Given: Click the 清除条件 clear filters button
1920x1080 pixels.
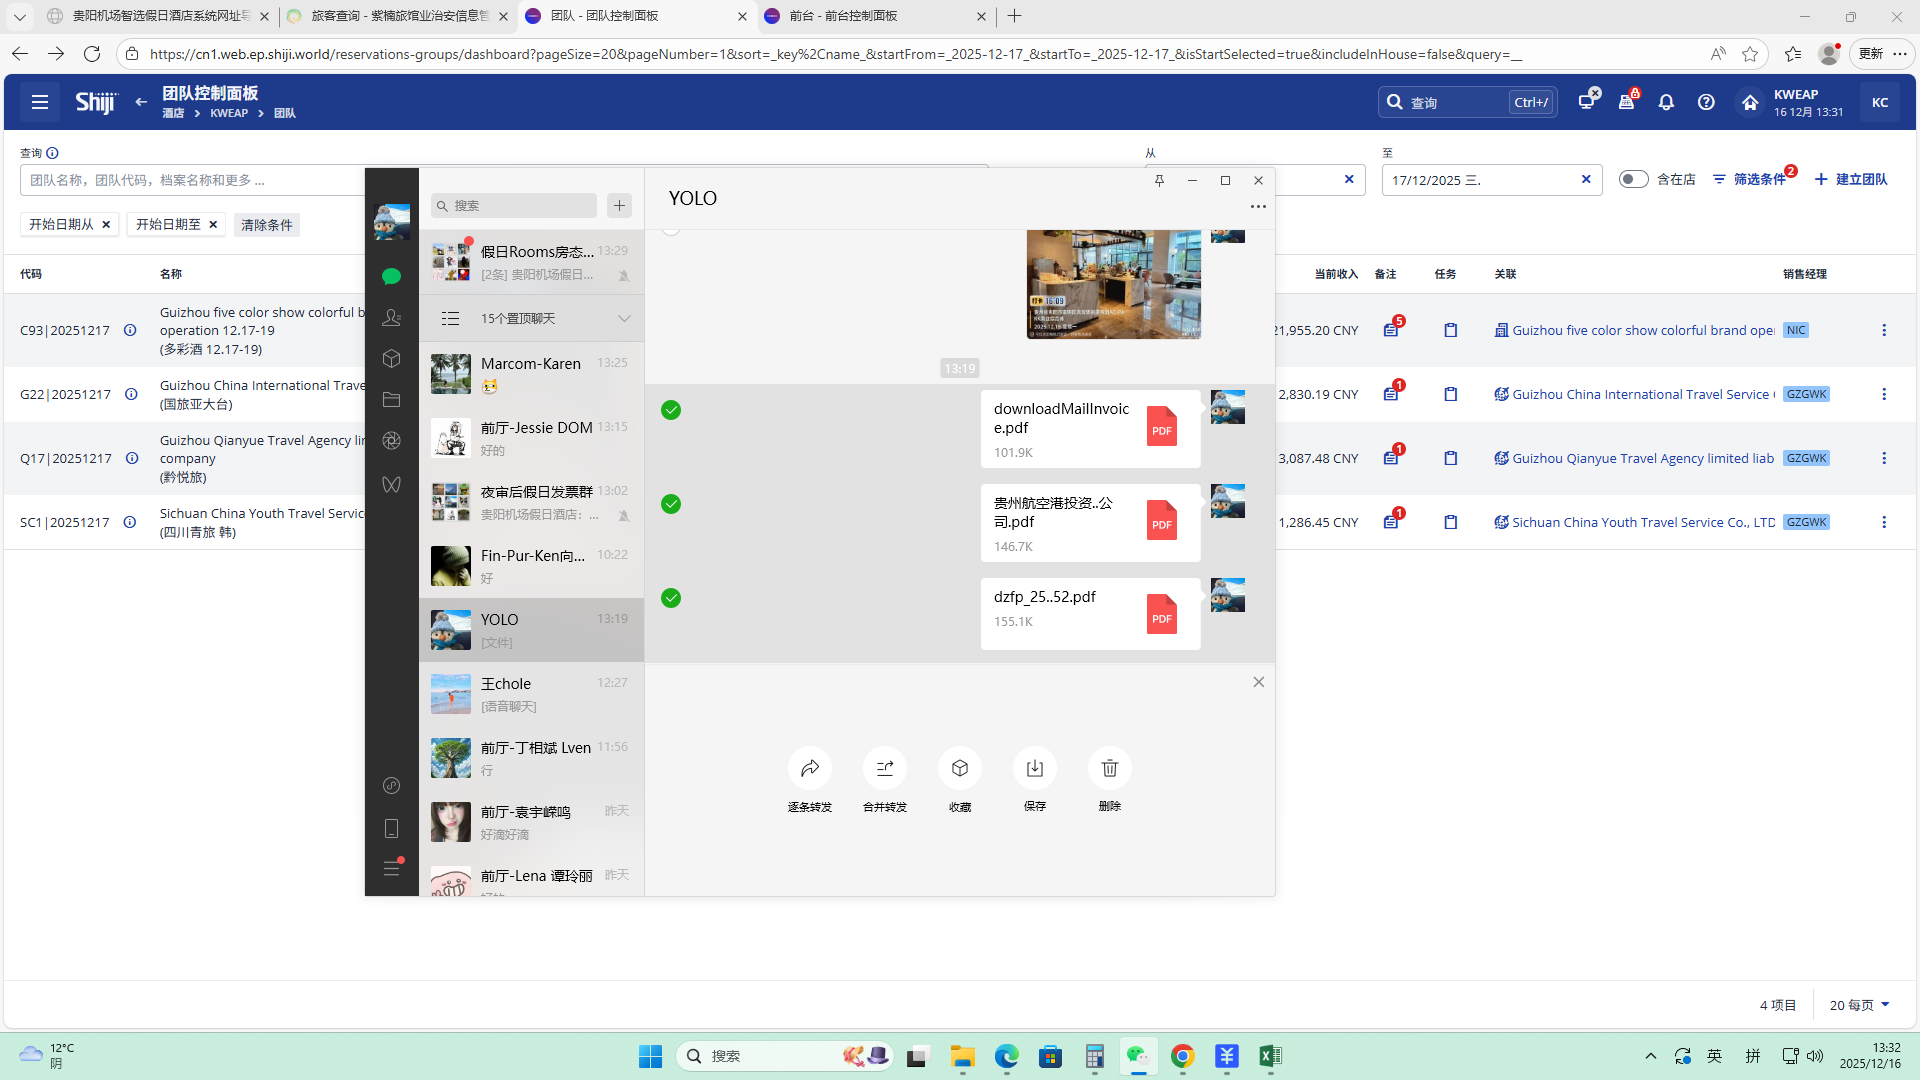Looking at the screenshot, I should click(267, 225).
